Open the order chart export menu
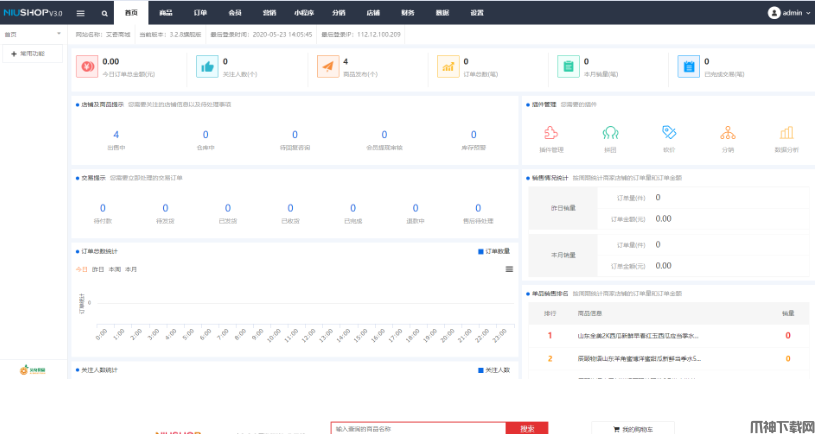This screenshot has width=815, height=434. pos(509,269)
